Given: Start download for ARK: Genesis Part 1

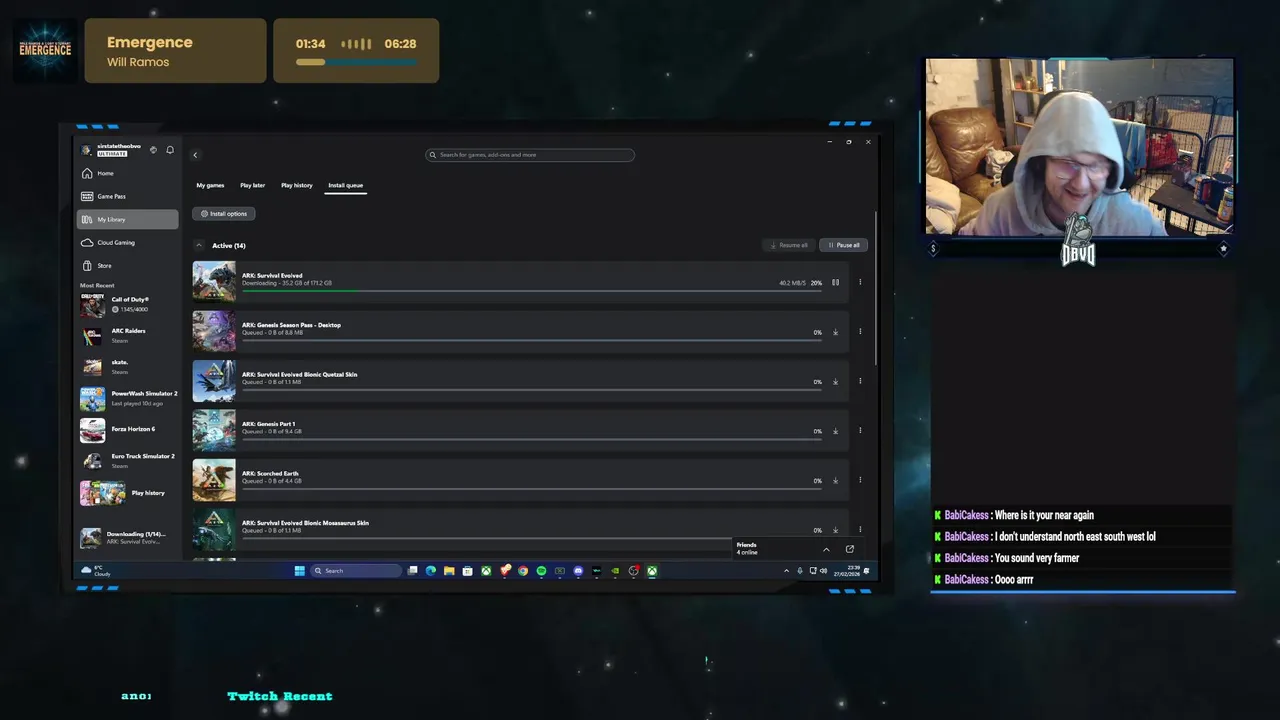Looking at the screenshot, I should click(836, 431).
